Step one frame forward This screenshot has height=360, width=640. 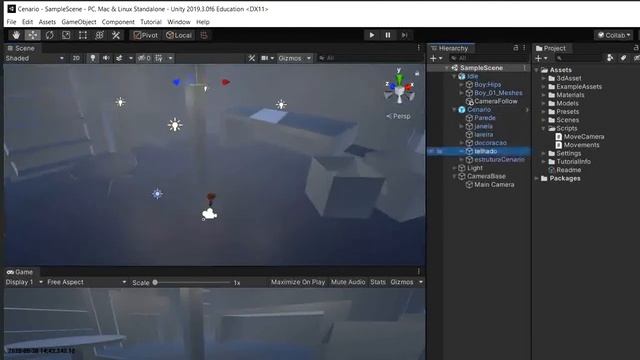404,35
